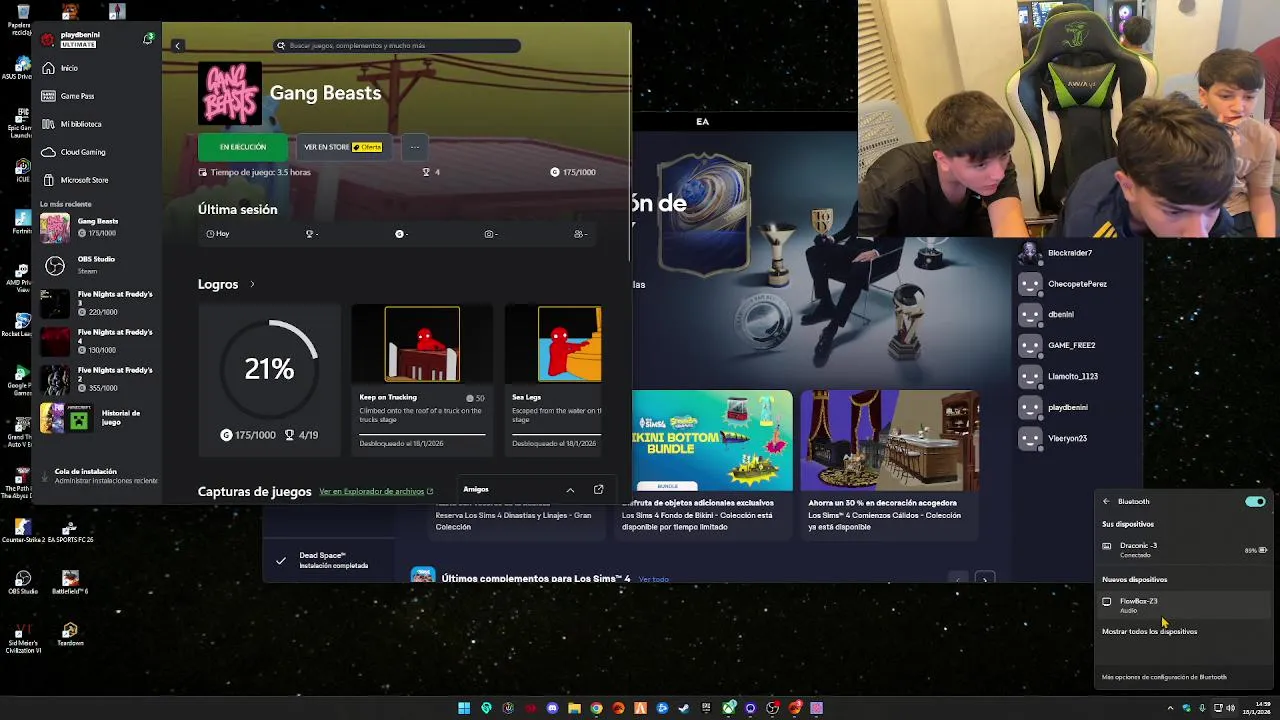This screenshot has height=720, width=1280.
Task: Select Five Nights at Freddy's 4 entry
Action: (x=98, y=341)
